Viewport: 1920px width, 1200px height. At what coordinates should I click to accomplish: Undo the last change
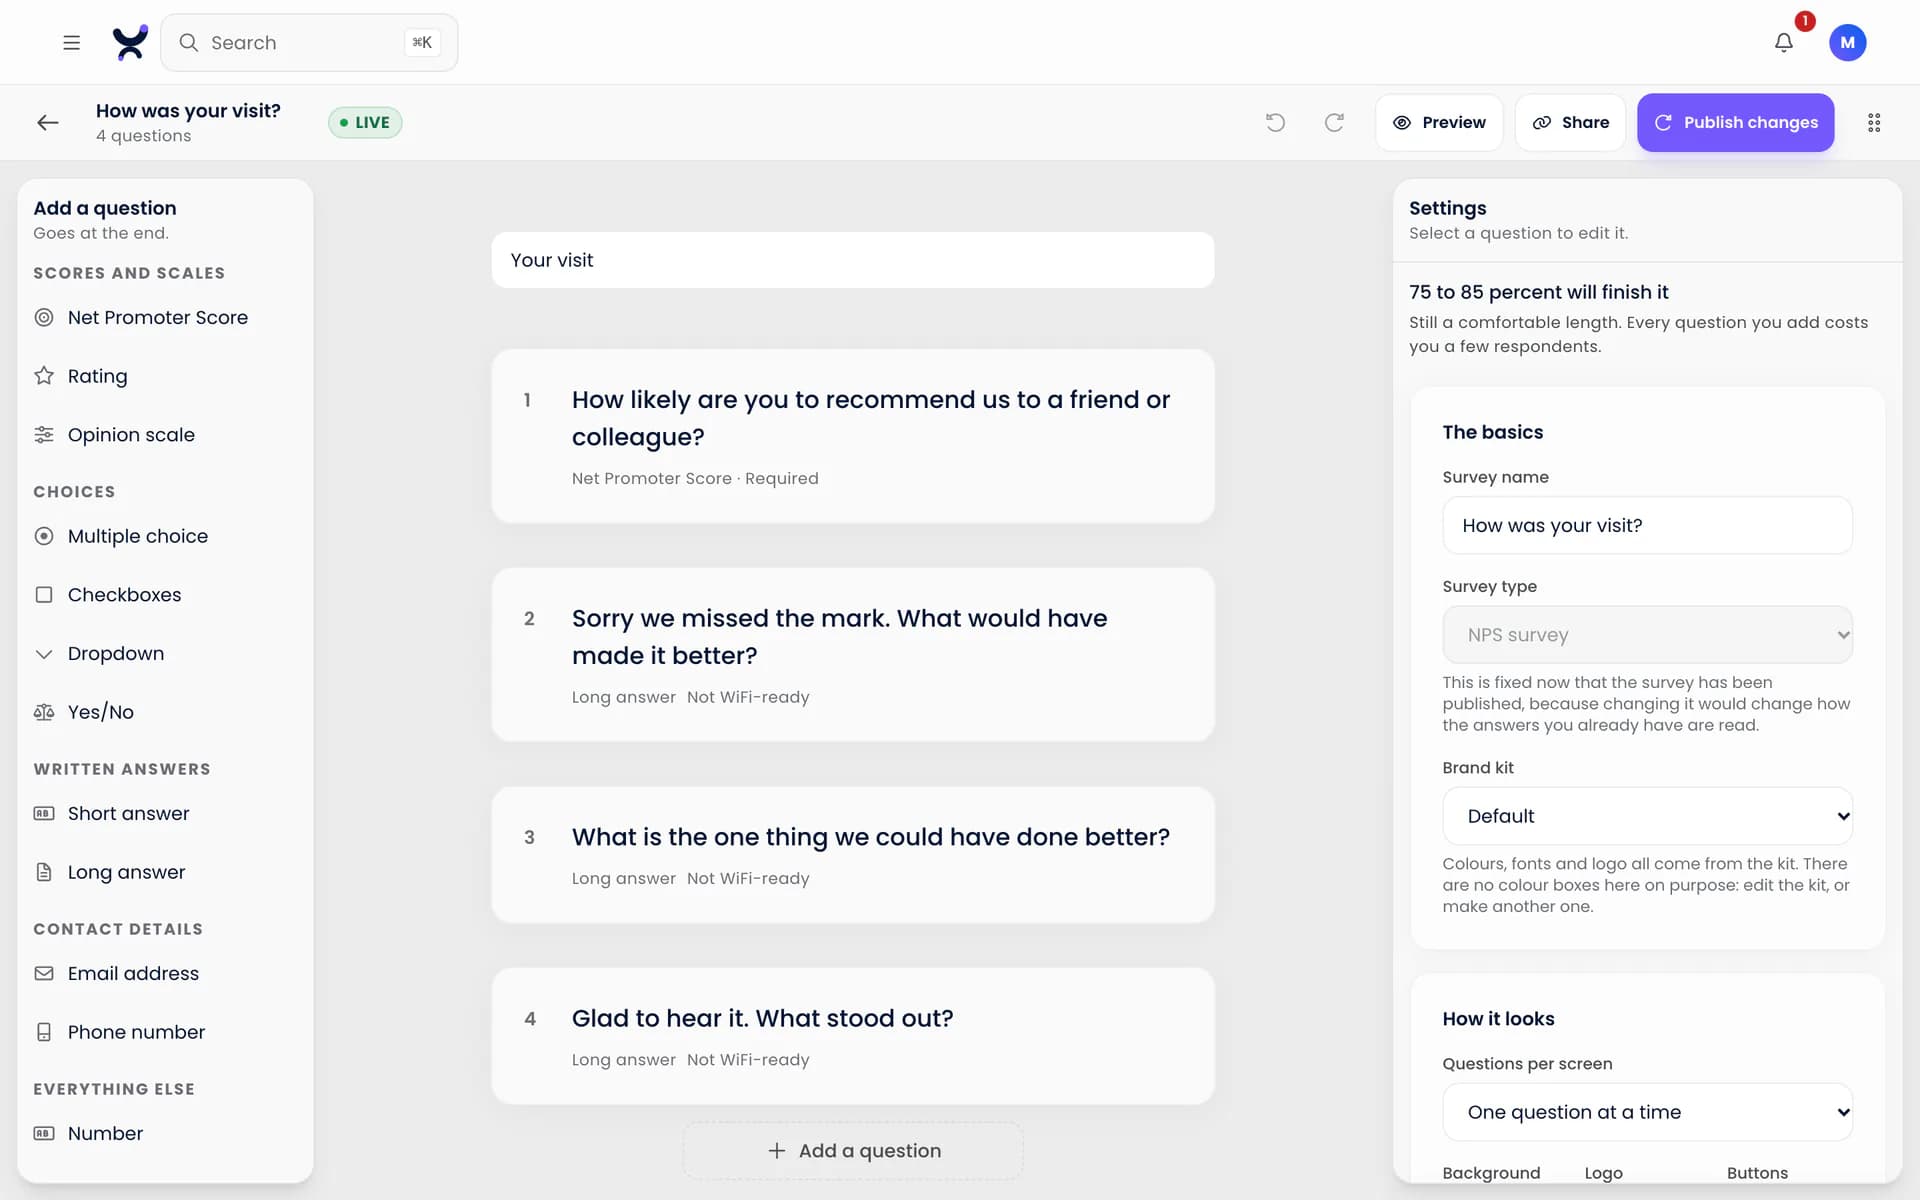tap(1275, 122)
